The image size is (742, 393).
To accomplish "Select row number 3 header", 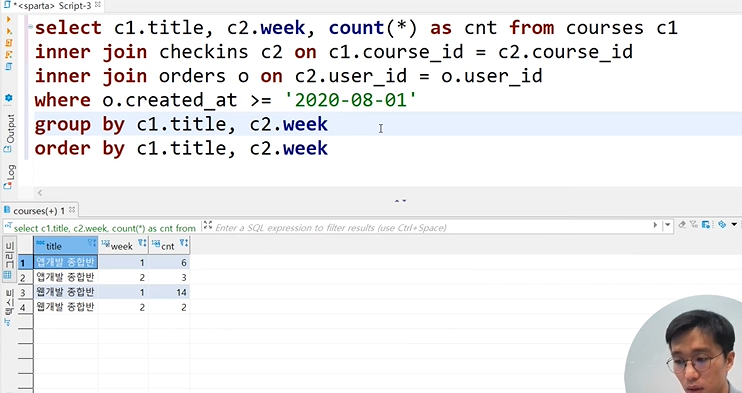I will click(x=26, y=292).
